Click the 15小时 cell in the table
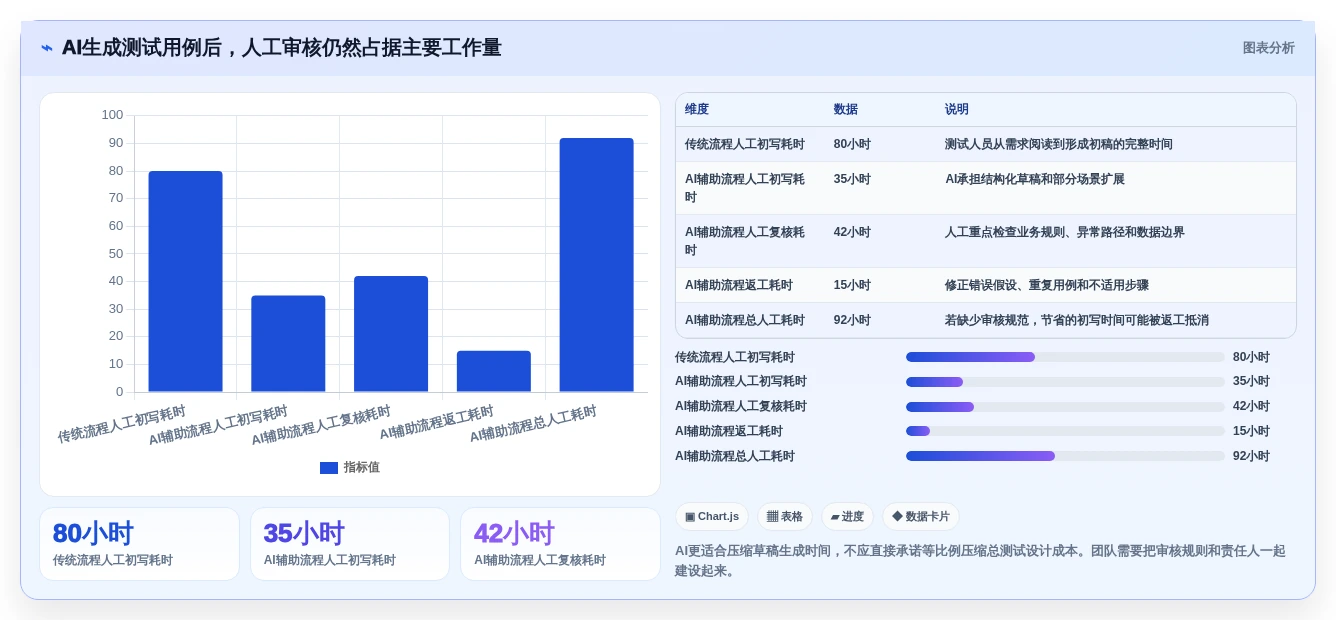1336x620 pixels. coord(852,285)
